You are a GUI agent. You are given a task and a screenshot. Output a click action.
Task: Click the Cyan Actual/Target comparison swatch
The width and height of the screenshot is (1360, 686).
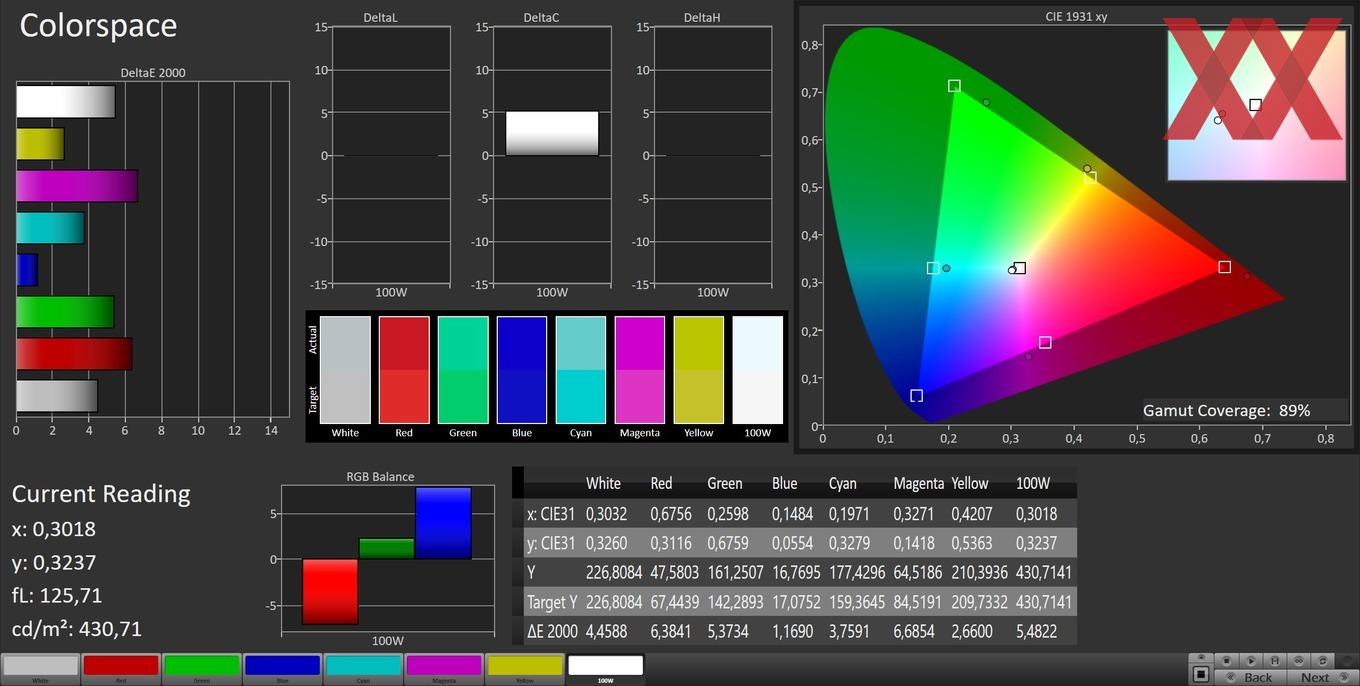pyautogui.click(x=581, y=370)
